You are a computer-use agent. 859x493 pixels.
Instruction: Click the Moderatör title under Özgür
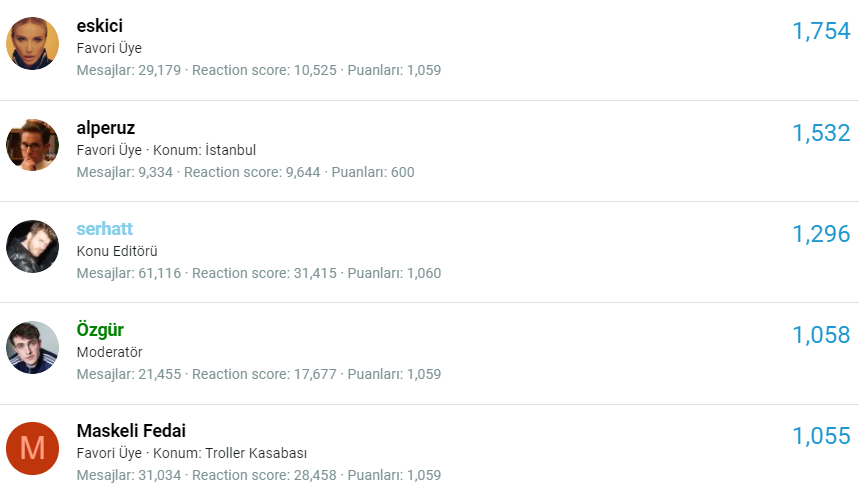pyautogui.click(x=110, y=352)
